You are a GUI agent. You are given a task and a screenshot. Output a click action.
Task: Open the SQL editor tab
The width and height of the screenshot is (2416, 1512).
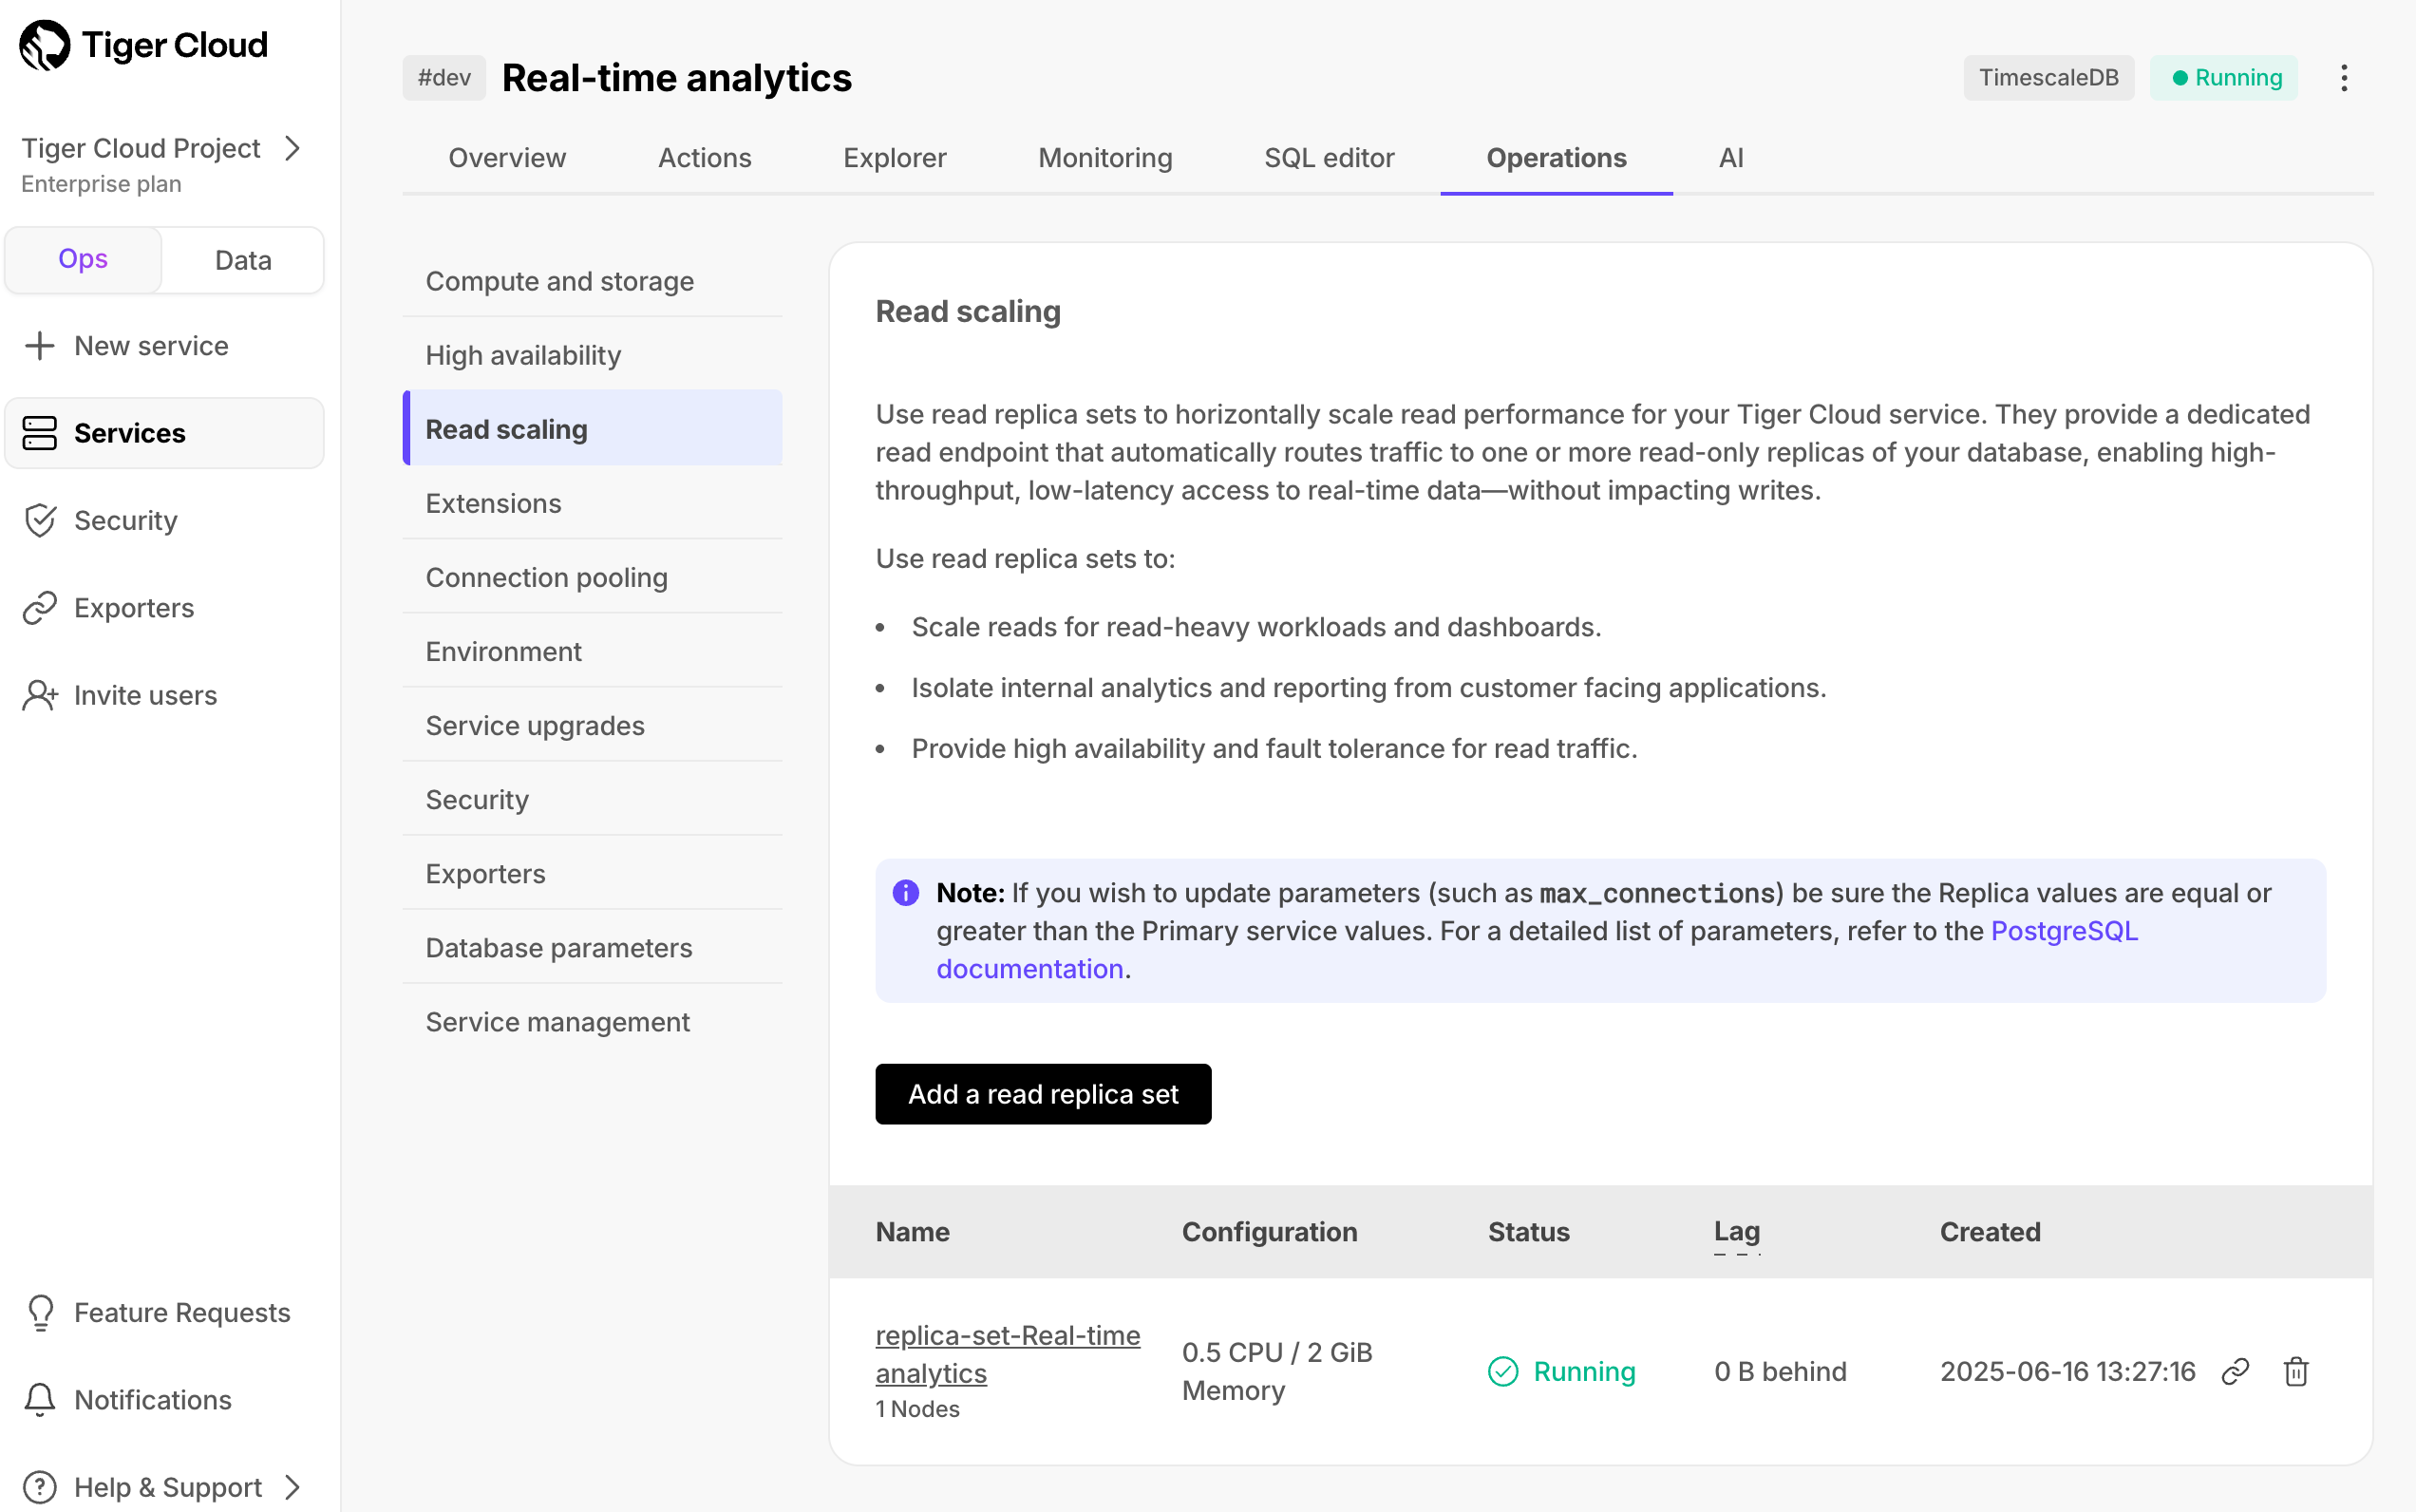tap(1329, 158)
